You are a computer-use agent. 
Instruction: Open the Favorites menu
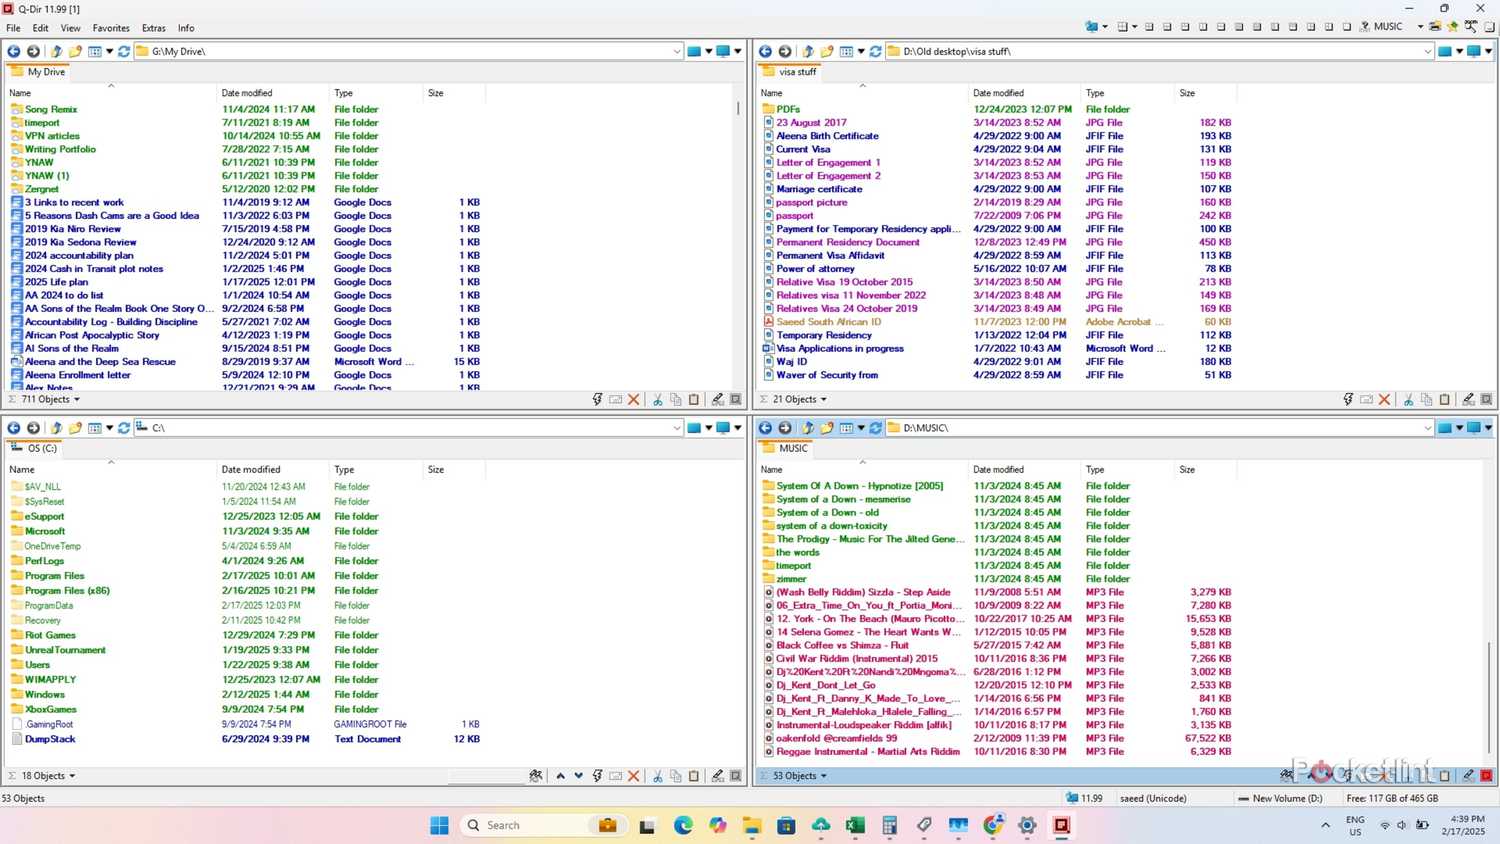pyautogui.click(x=111, y=28)
